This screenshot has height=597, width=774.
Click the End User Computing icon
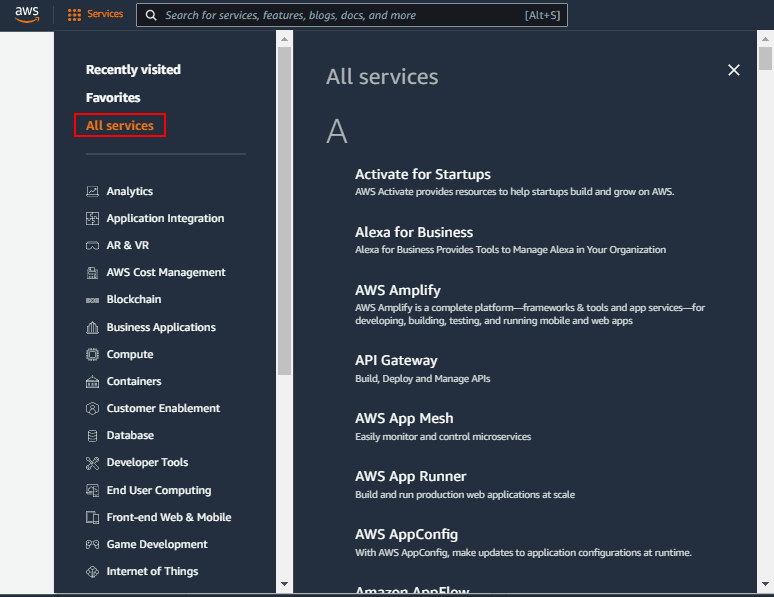pos(92,490)
